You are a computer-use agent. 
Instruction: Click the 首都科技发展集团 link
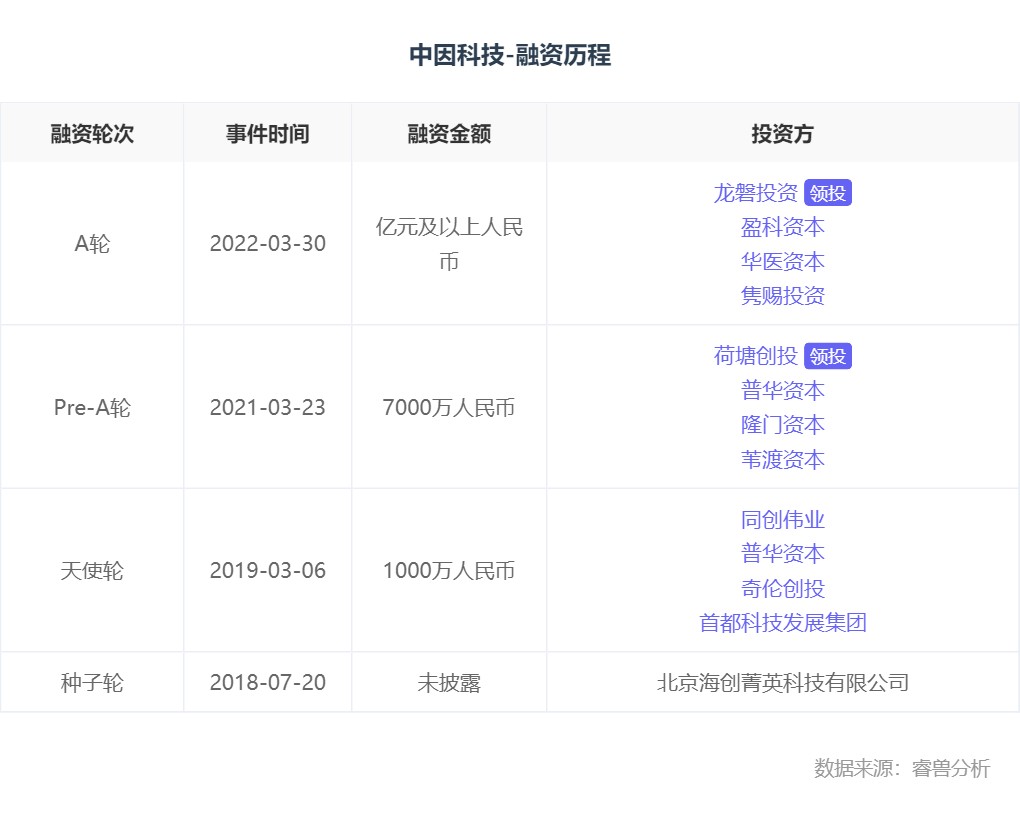[x=782, y=622]
